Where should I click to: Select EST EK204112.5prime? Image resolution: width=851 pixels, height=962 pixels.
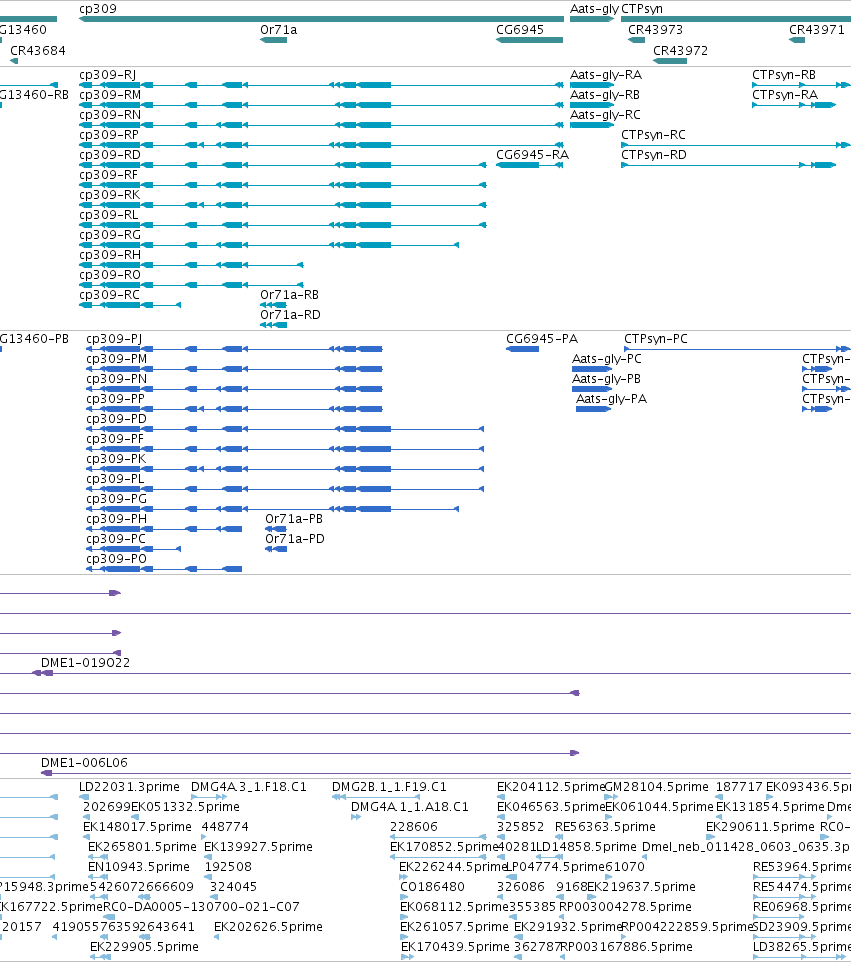tap(550, 787)
